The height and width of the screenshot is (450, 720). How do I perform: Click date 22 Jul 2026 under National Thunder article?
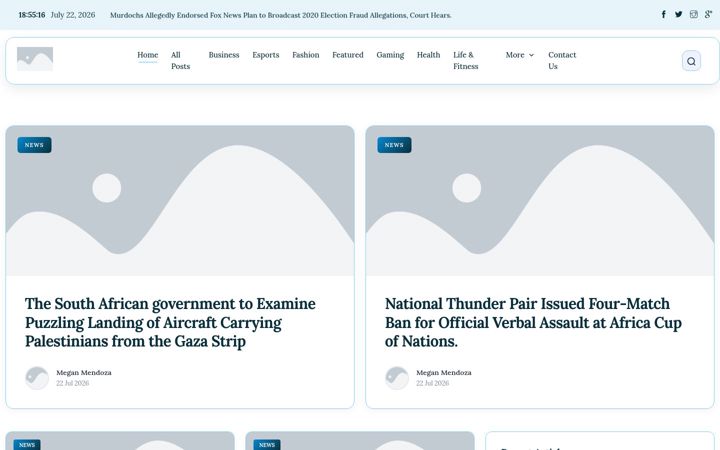click(433, 383)
